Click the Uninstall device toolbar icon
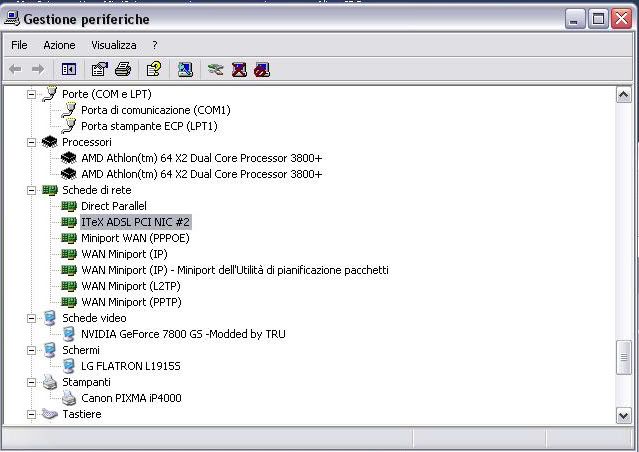The image size is (639, 452). pos(239,69)
